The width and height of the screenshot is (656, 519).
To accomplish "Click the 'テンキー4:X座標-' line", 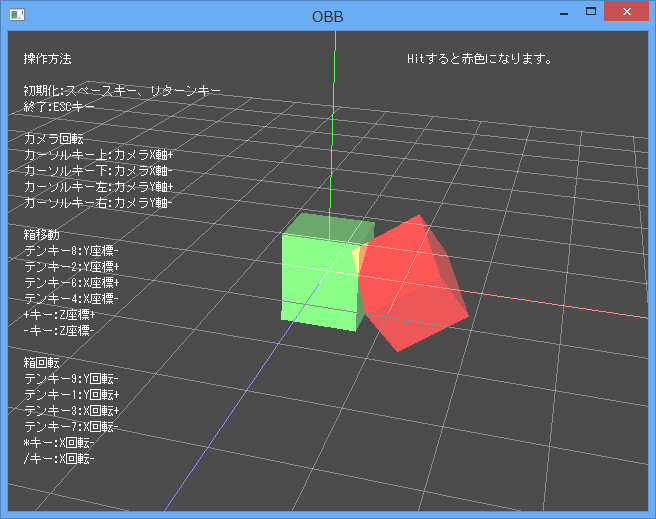I will click(72, 299).
